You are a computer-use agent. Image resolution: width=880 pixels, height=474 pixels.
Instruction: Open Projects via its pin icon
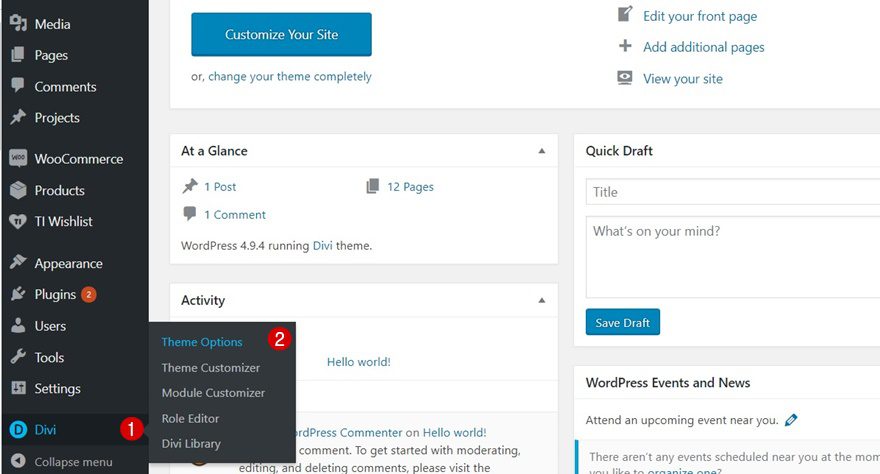pyautogui.click(x=17, y=118)
